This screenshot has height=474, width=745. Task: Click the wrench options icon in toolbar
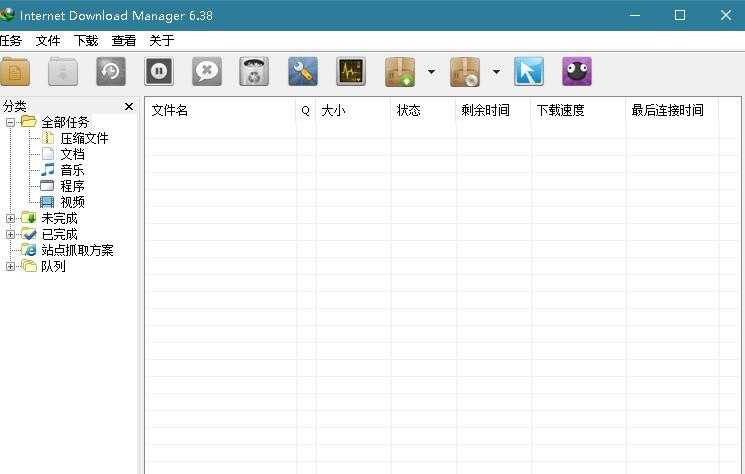click(x=303, y=72)
